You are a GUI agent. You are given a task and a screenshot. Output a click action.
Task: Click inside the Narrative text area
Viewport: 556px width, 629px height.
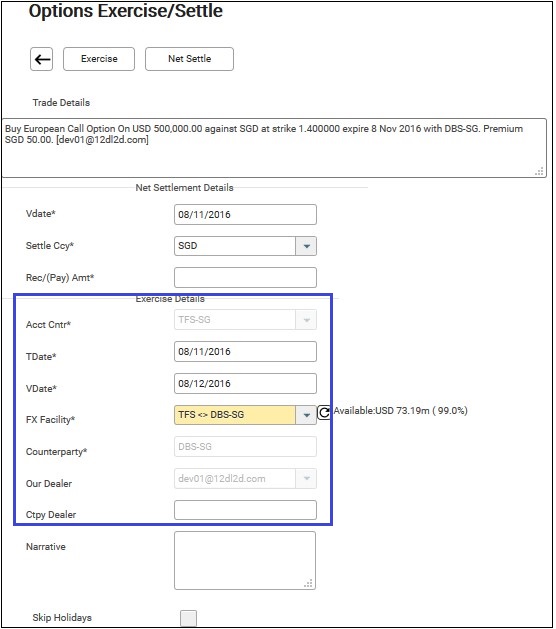coord(245,560)
